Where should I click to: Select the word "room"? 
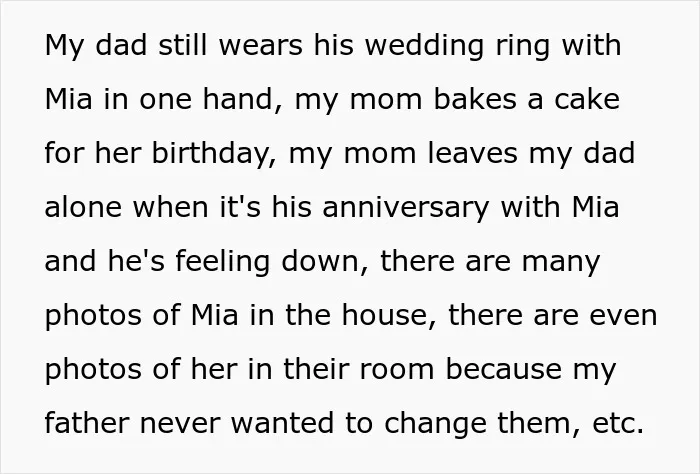396,370
